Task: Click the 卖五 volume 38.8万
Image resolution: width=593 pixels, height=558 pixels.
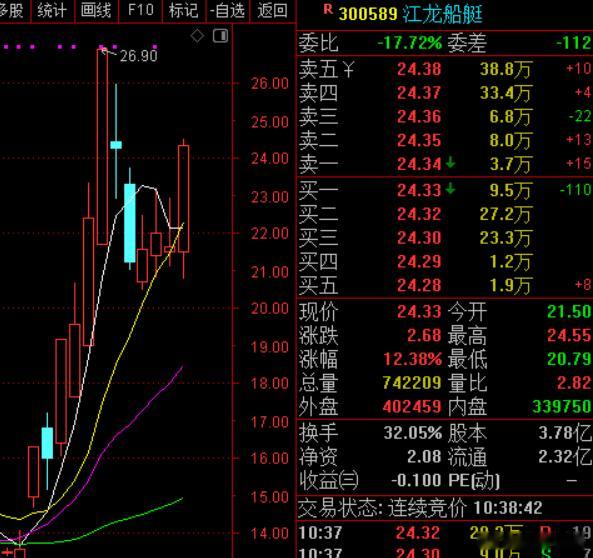Action: 506,70
